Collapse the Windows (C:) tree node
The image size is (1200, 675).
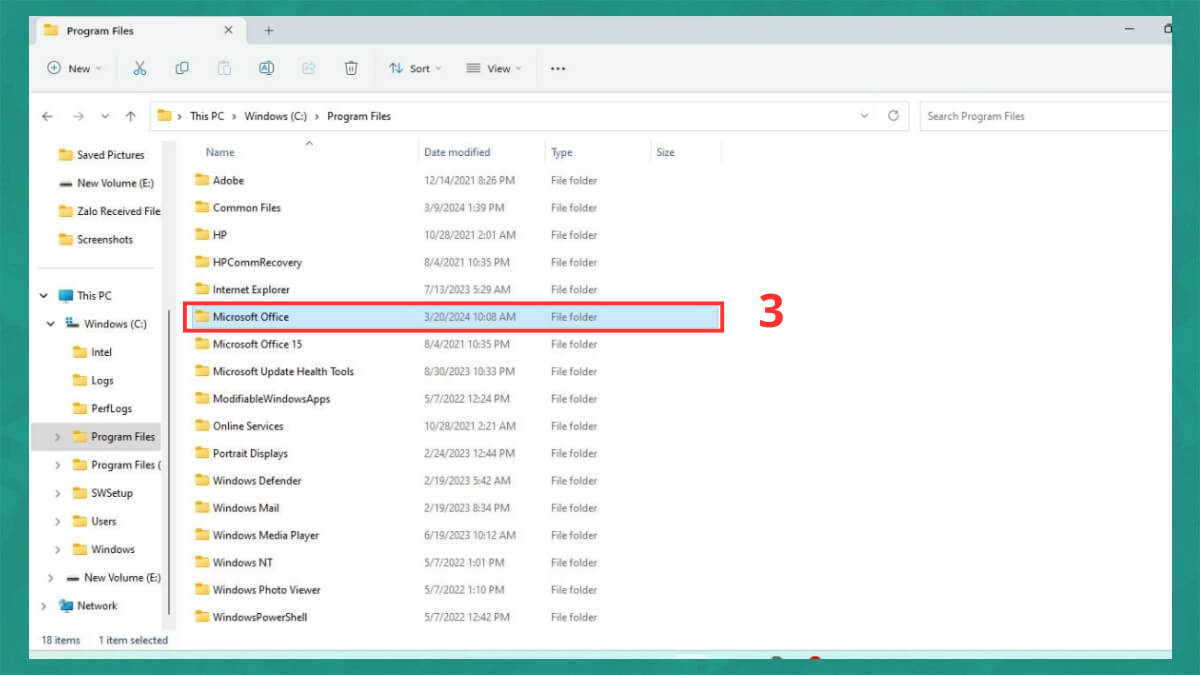[50, 324]
